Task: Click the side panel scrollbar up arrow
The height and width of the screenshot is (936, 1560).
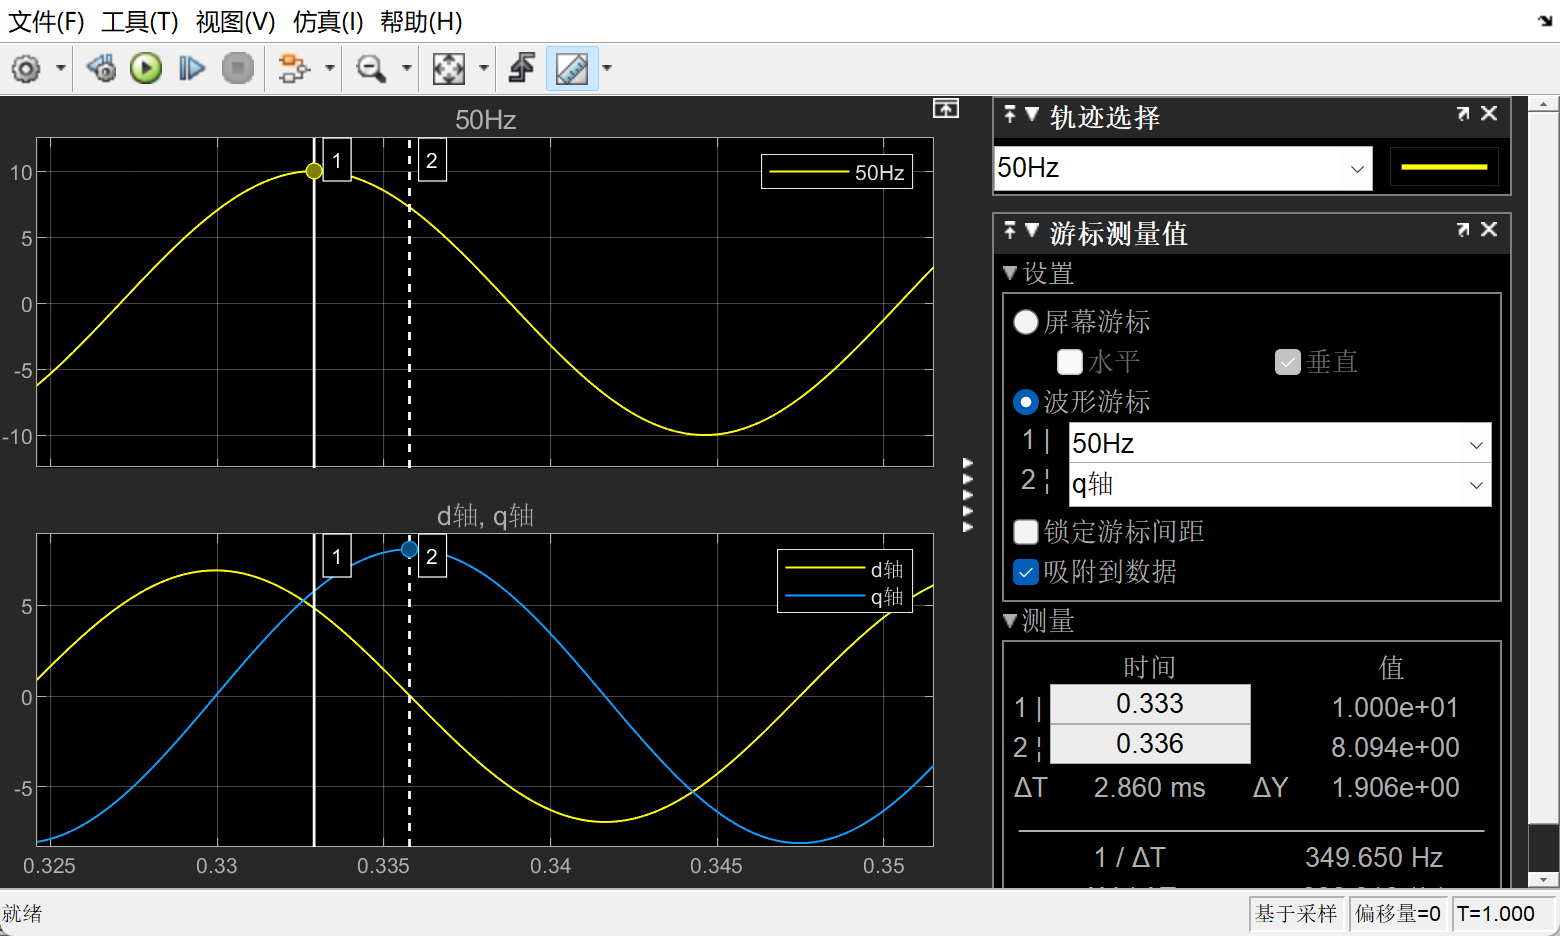Action: (1544, 104)
